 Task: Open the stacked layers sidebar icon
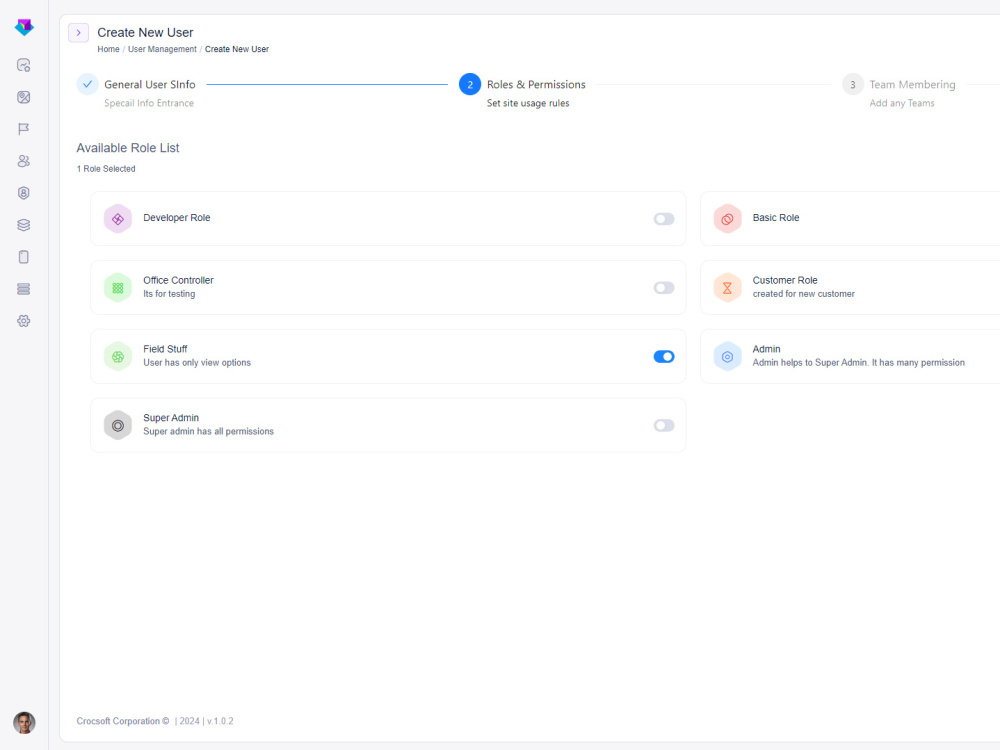click(x=24, y=224)
